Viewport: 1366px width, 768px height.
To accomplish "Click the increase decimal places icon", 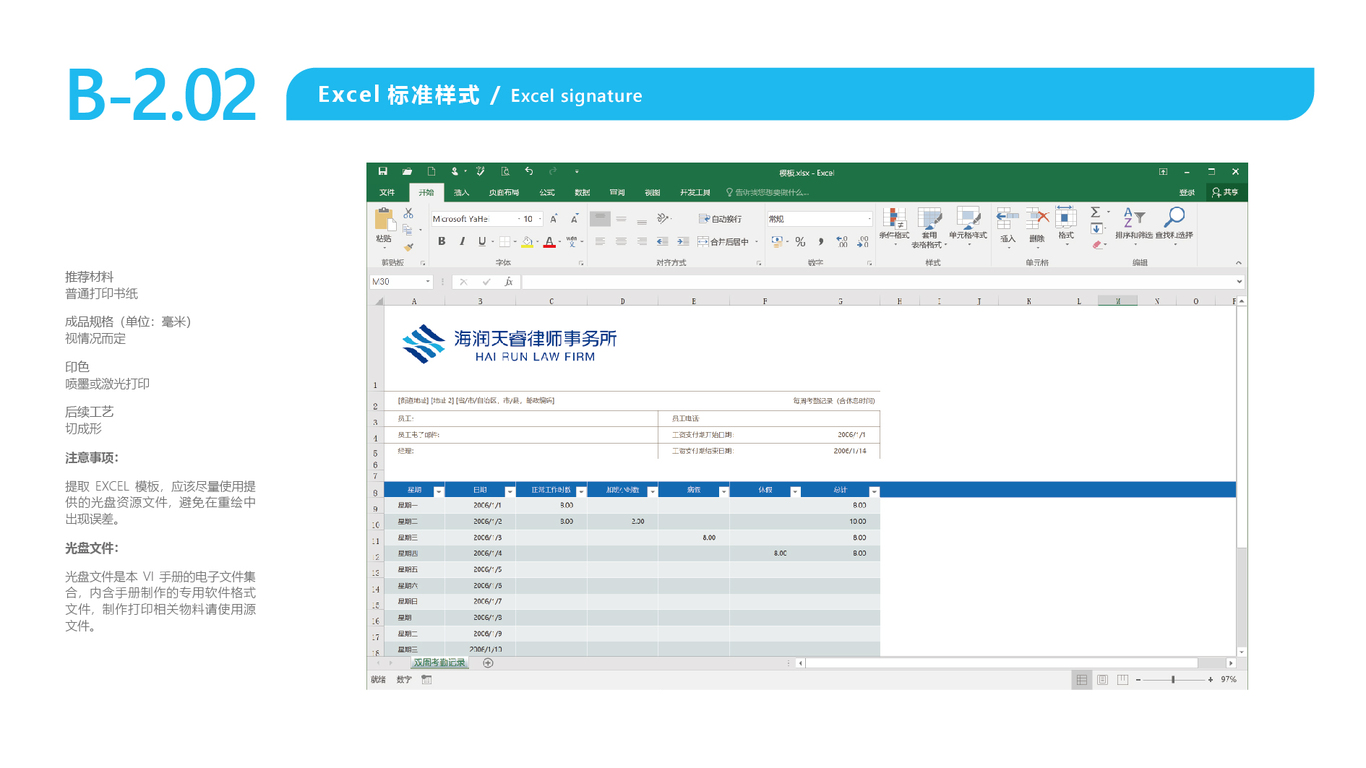I will [842, 241].
